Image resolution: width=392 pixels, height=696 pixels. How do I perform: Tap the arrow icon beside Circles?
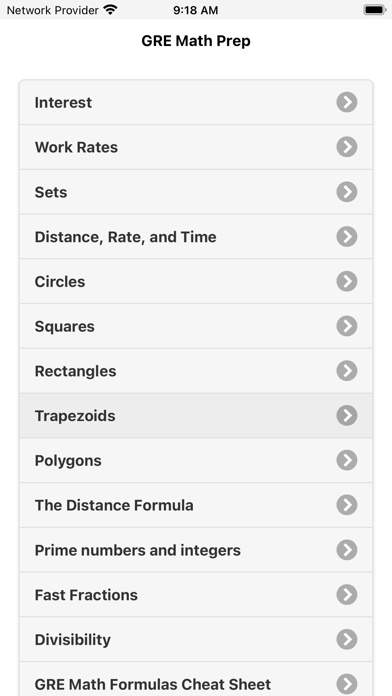(347, 281)
